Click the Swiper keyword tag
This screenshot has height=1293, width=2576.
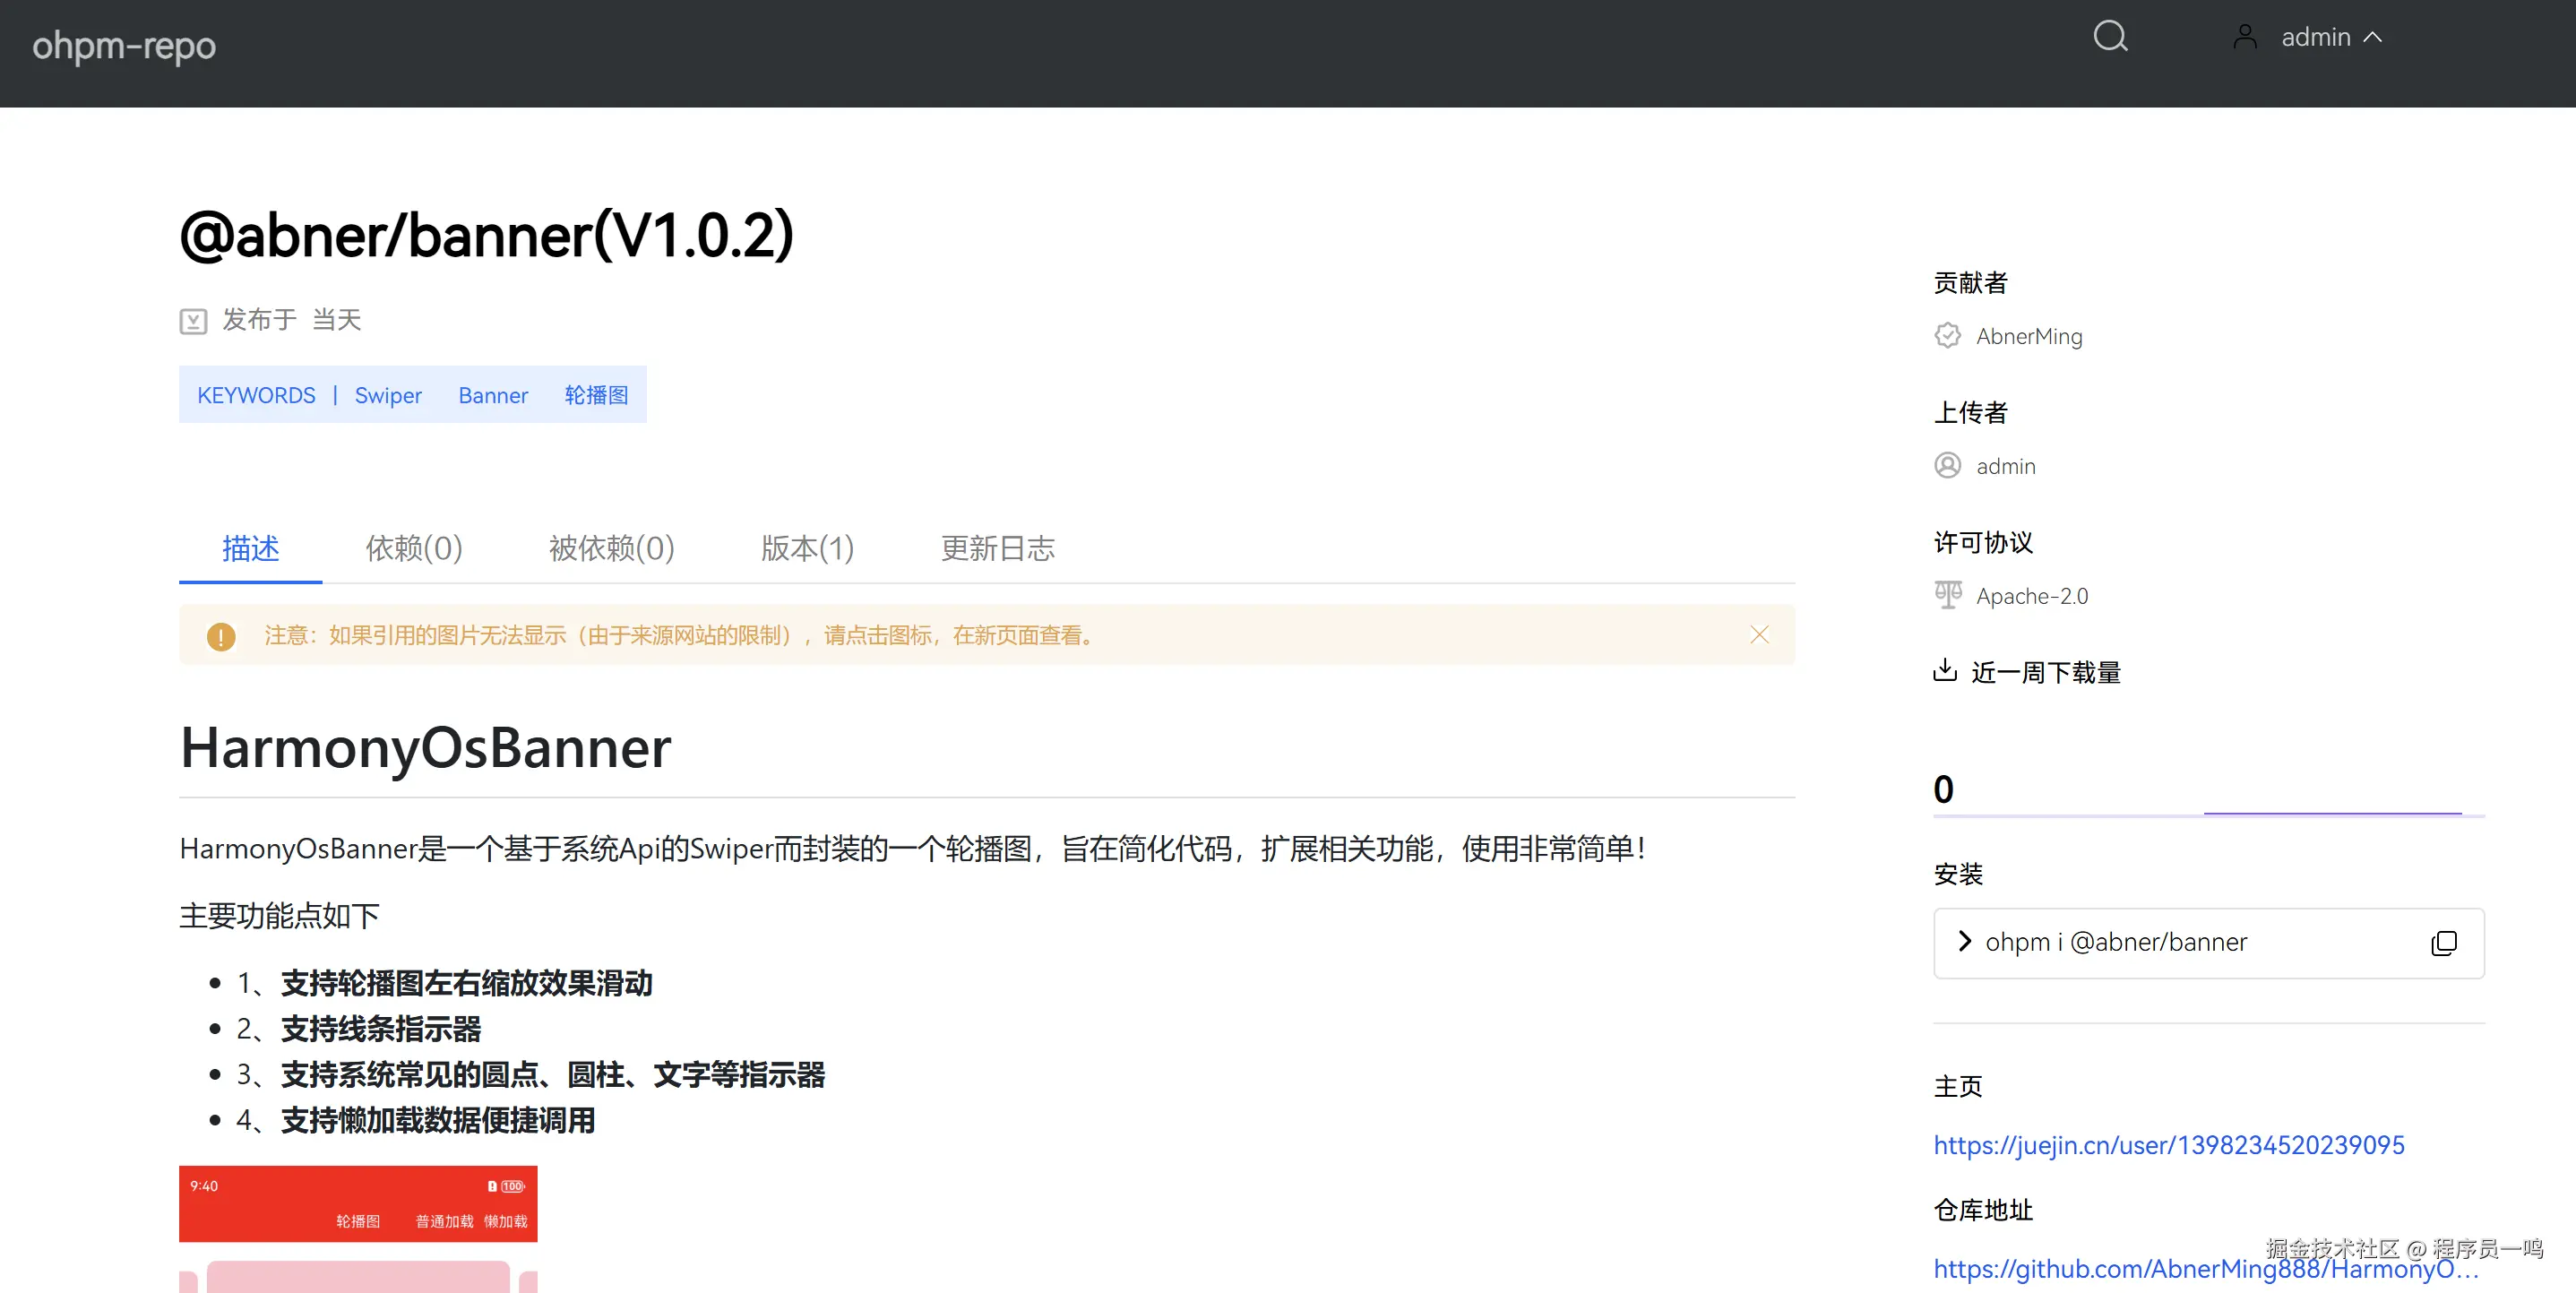[x=388, y=396]
